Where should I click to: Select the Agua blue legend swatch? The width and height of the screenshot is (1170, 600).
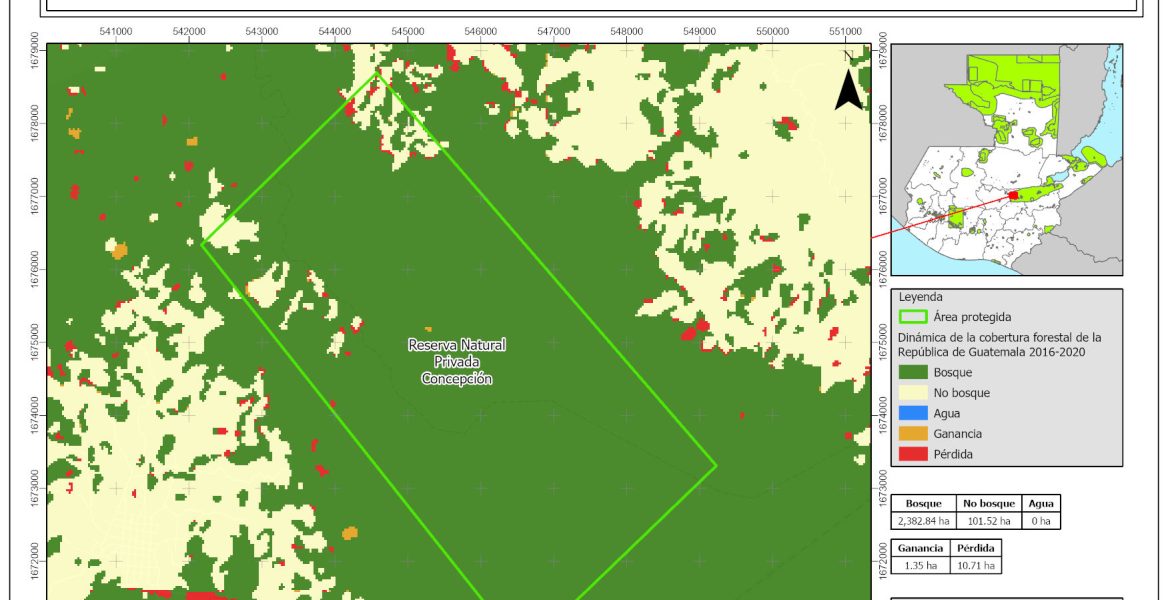[913, 413]
